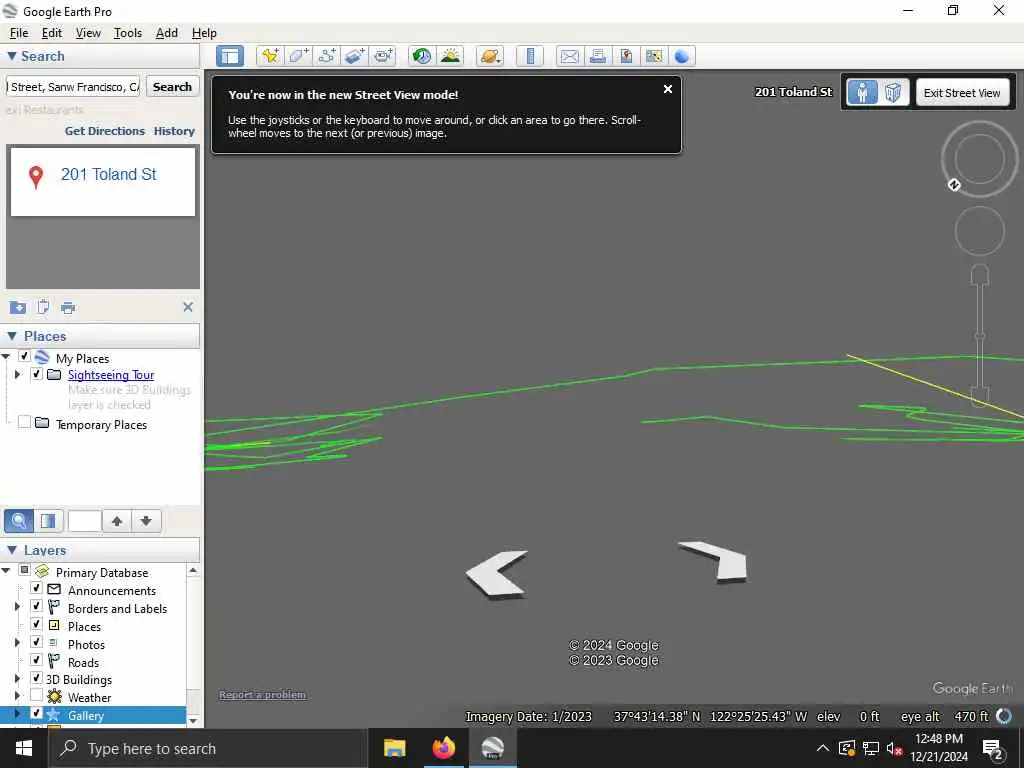This screenshot has height=768, width=1024.
Task: Open the Tools menu
Action: tap(128, 33)
